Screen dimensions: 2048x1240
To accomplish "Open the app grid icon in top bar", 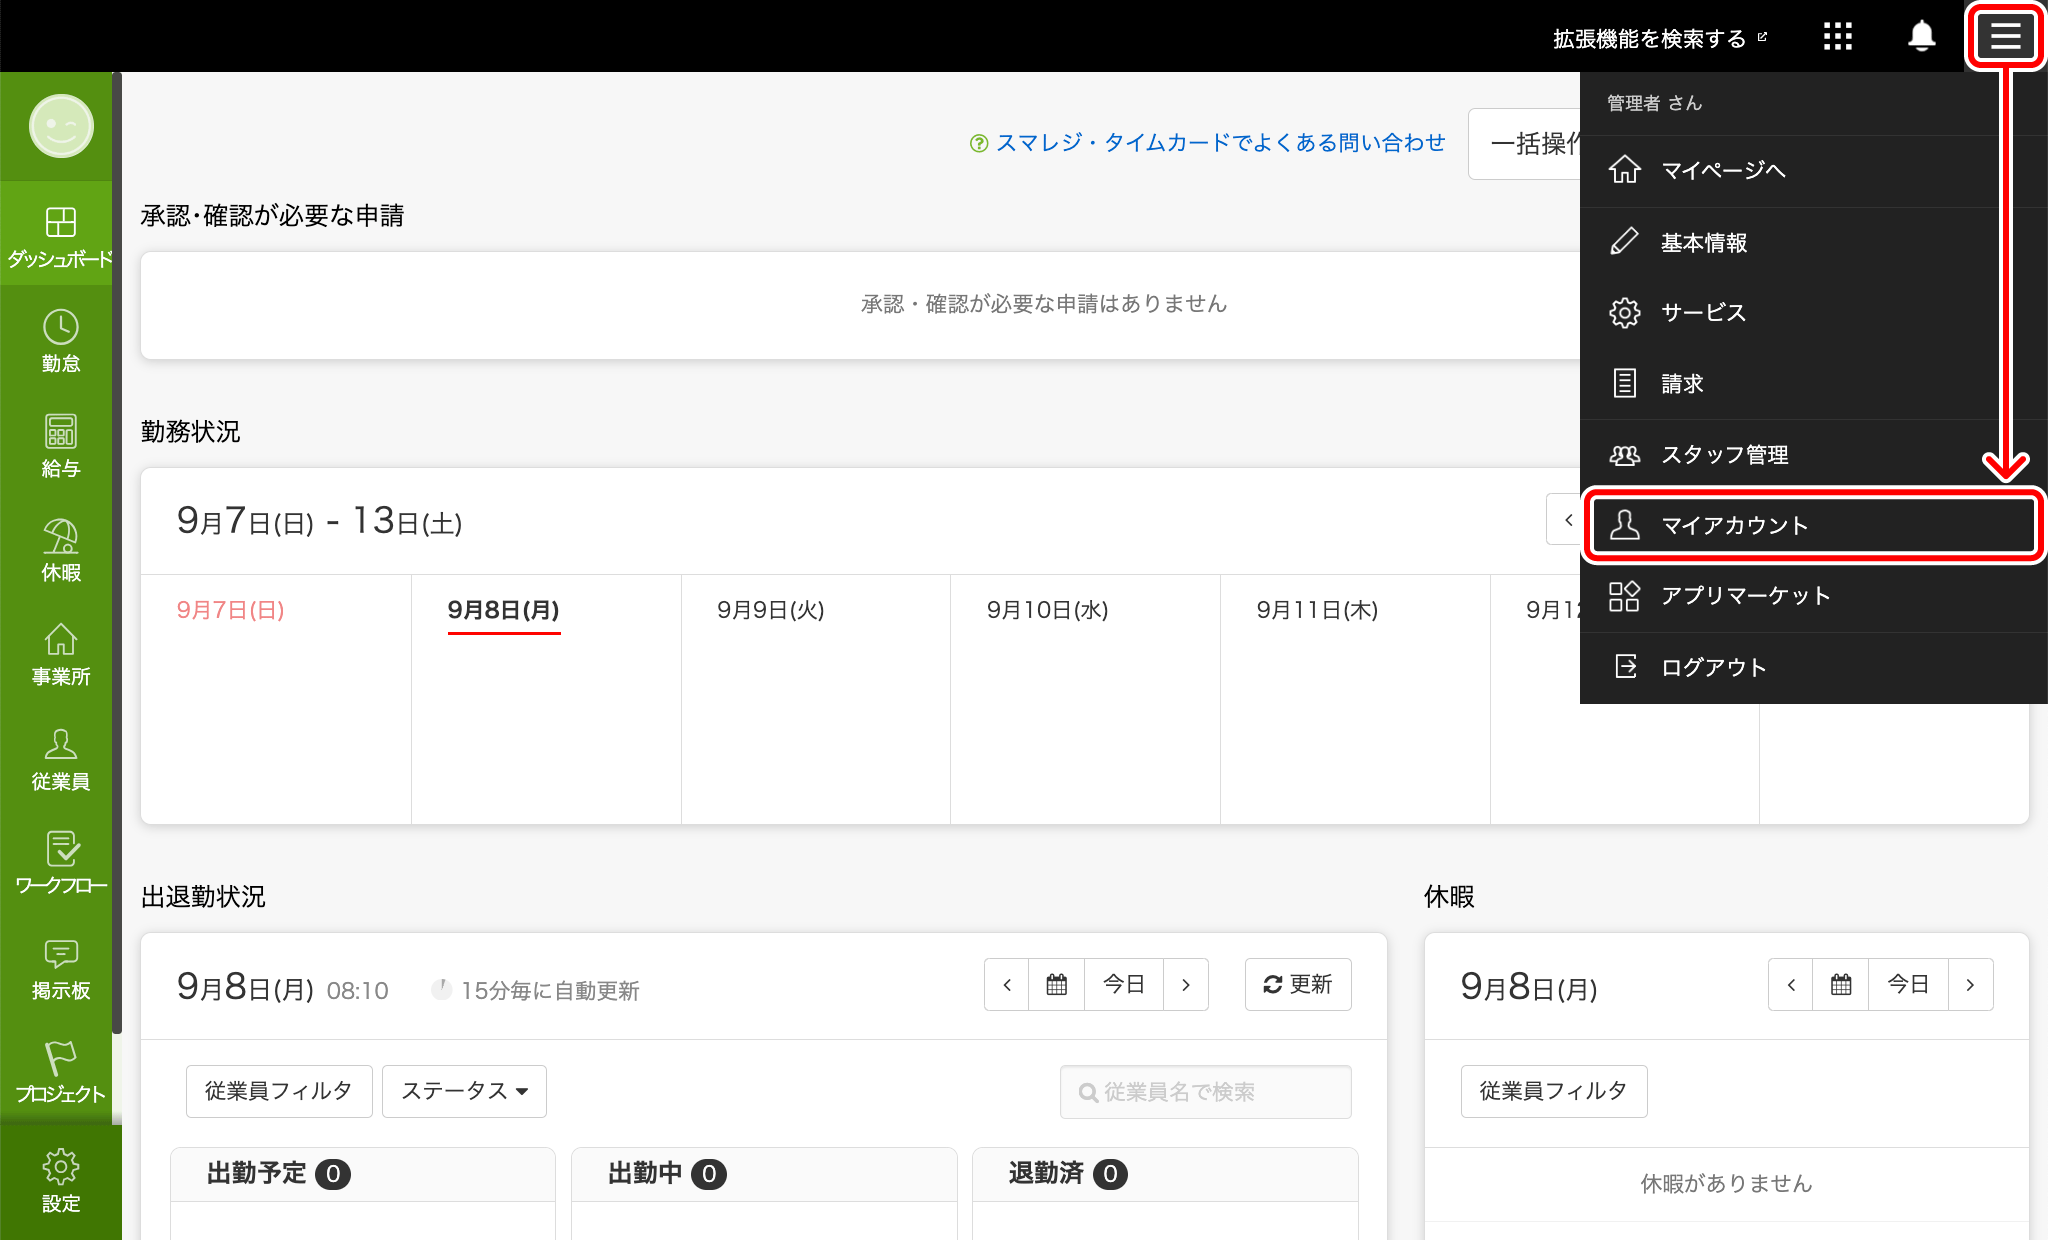I will (x=1838, y=36).
